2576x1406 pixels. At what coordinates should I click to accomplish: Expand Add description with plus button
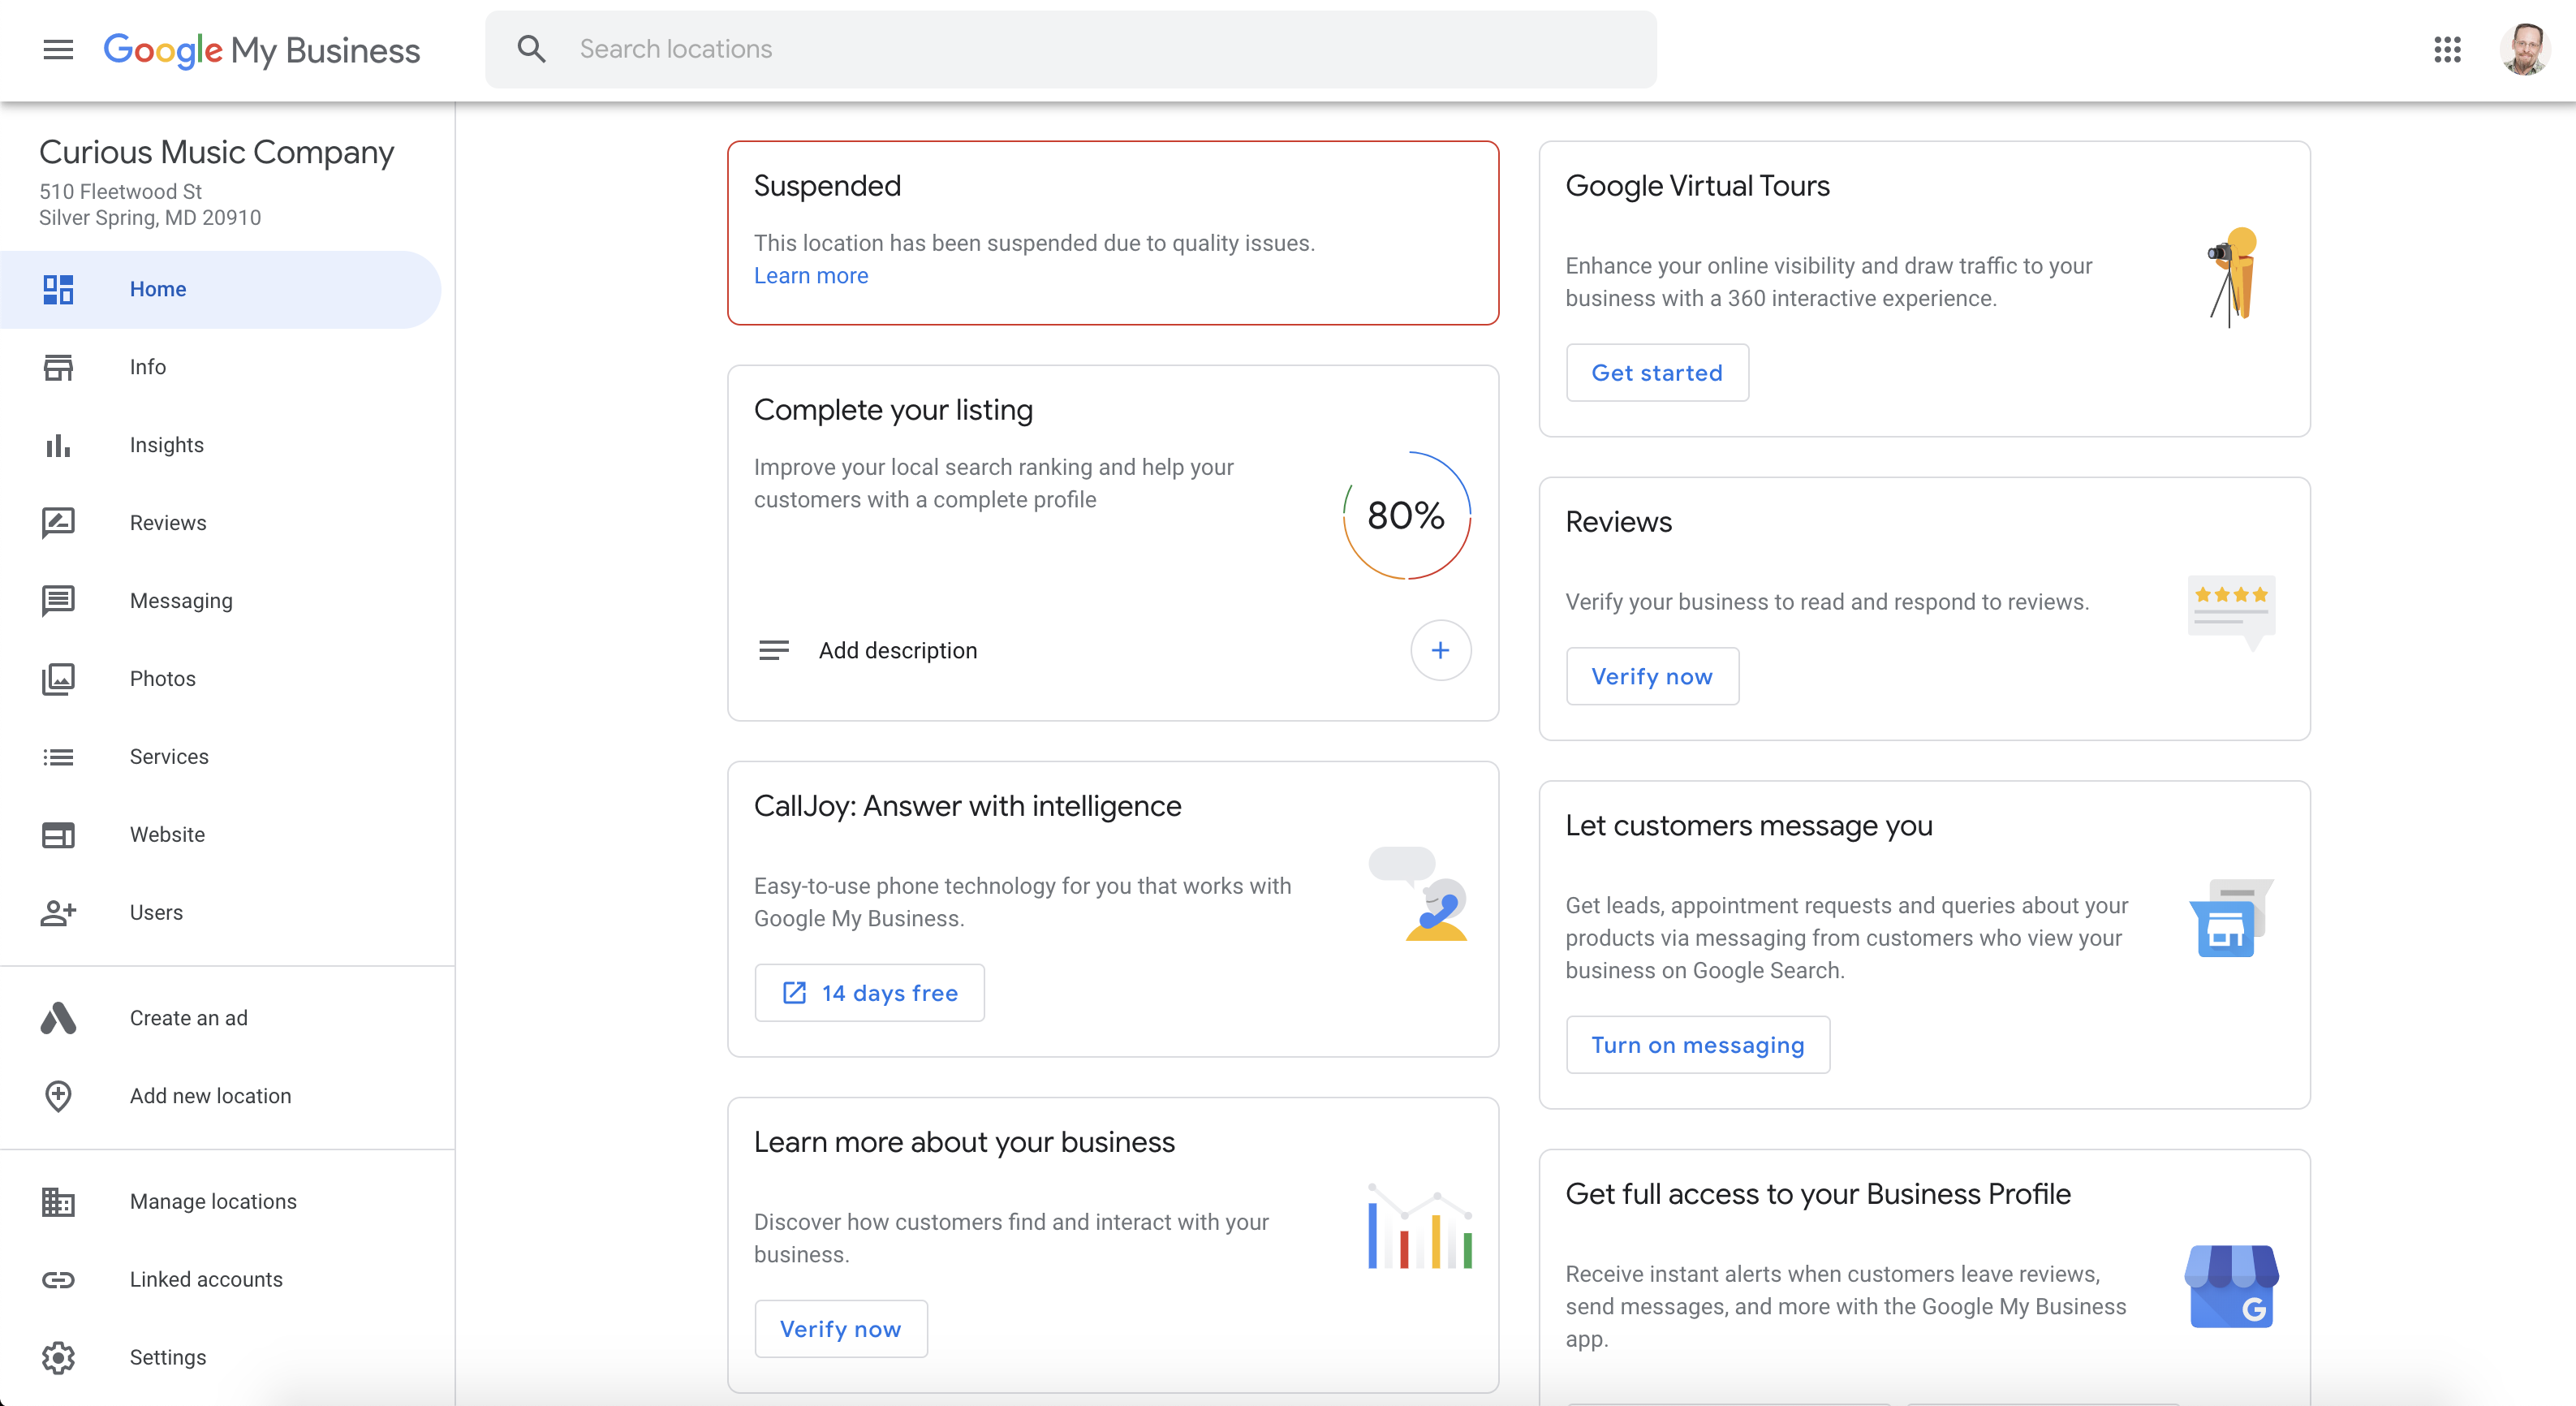coord(1440,650)
